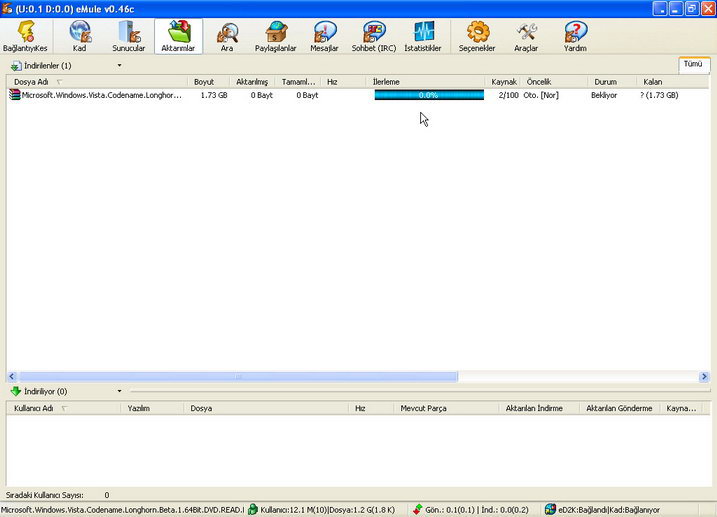The height and width of the screenshot is (517, 717).
Task: Click the Oto. [Nor] priority cell
Action: [x=541, y=95]
